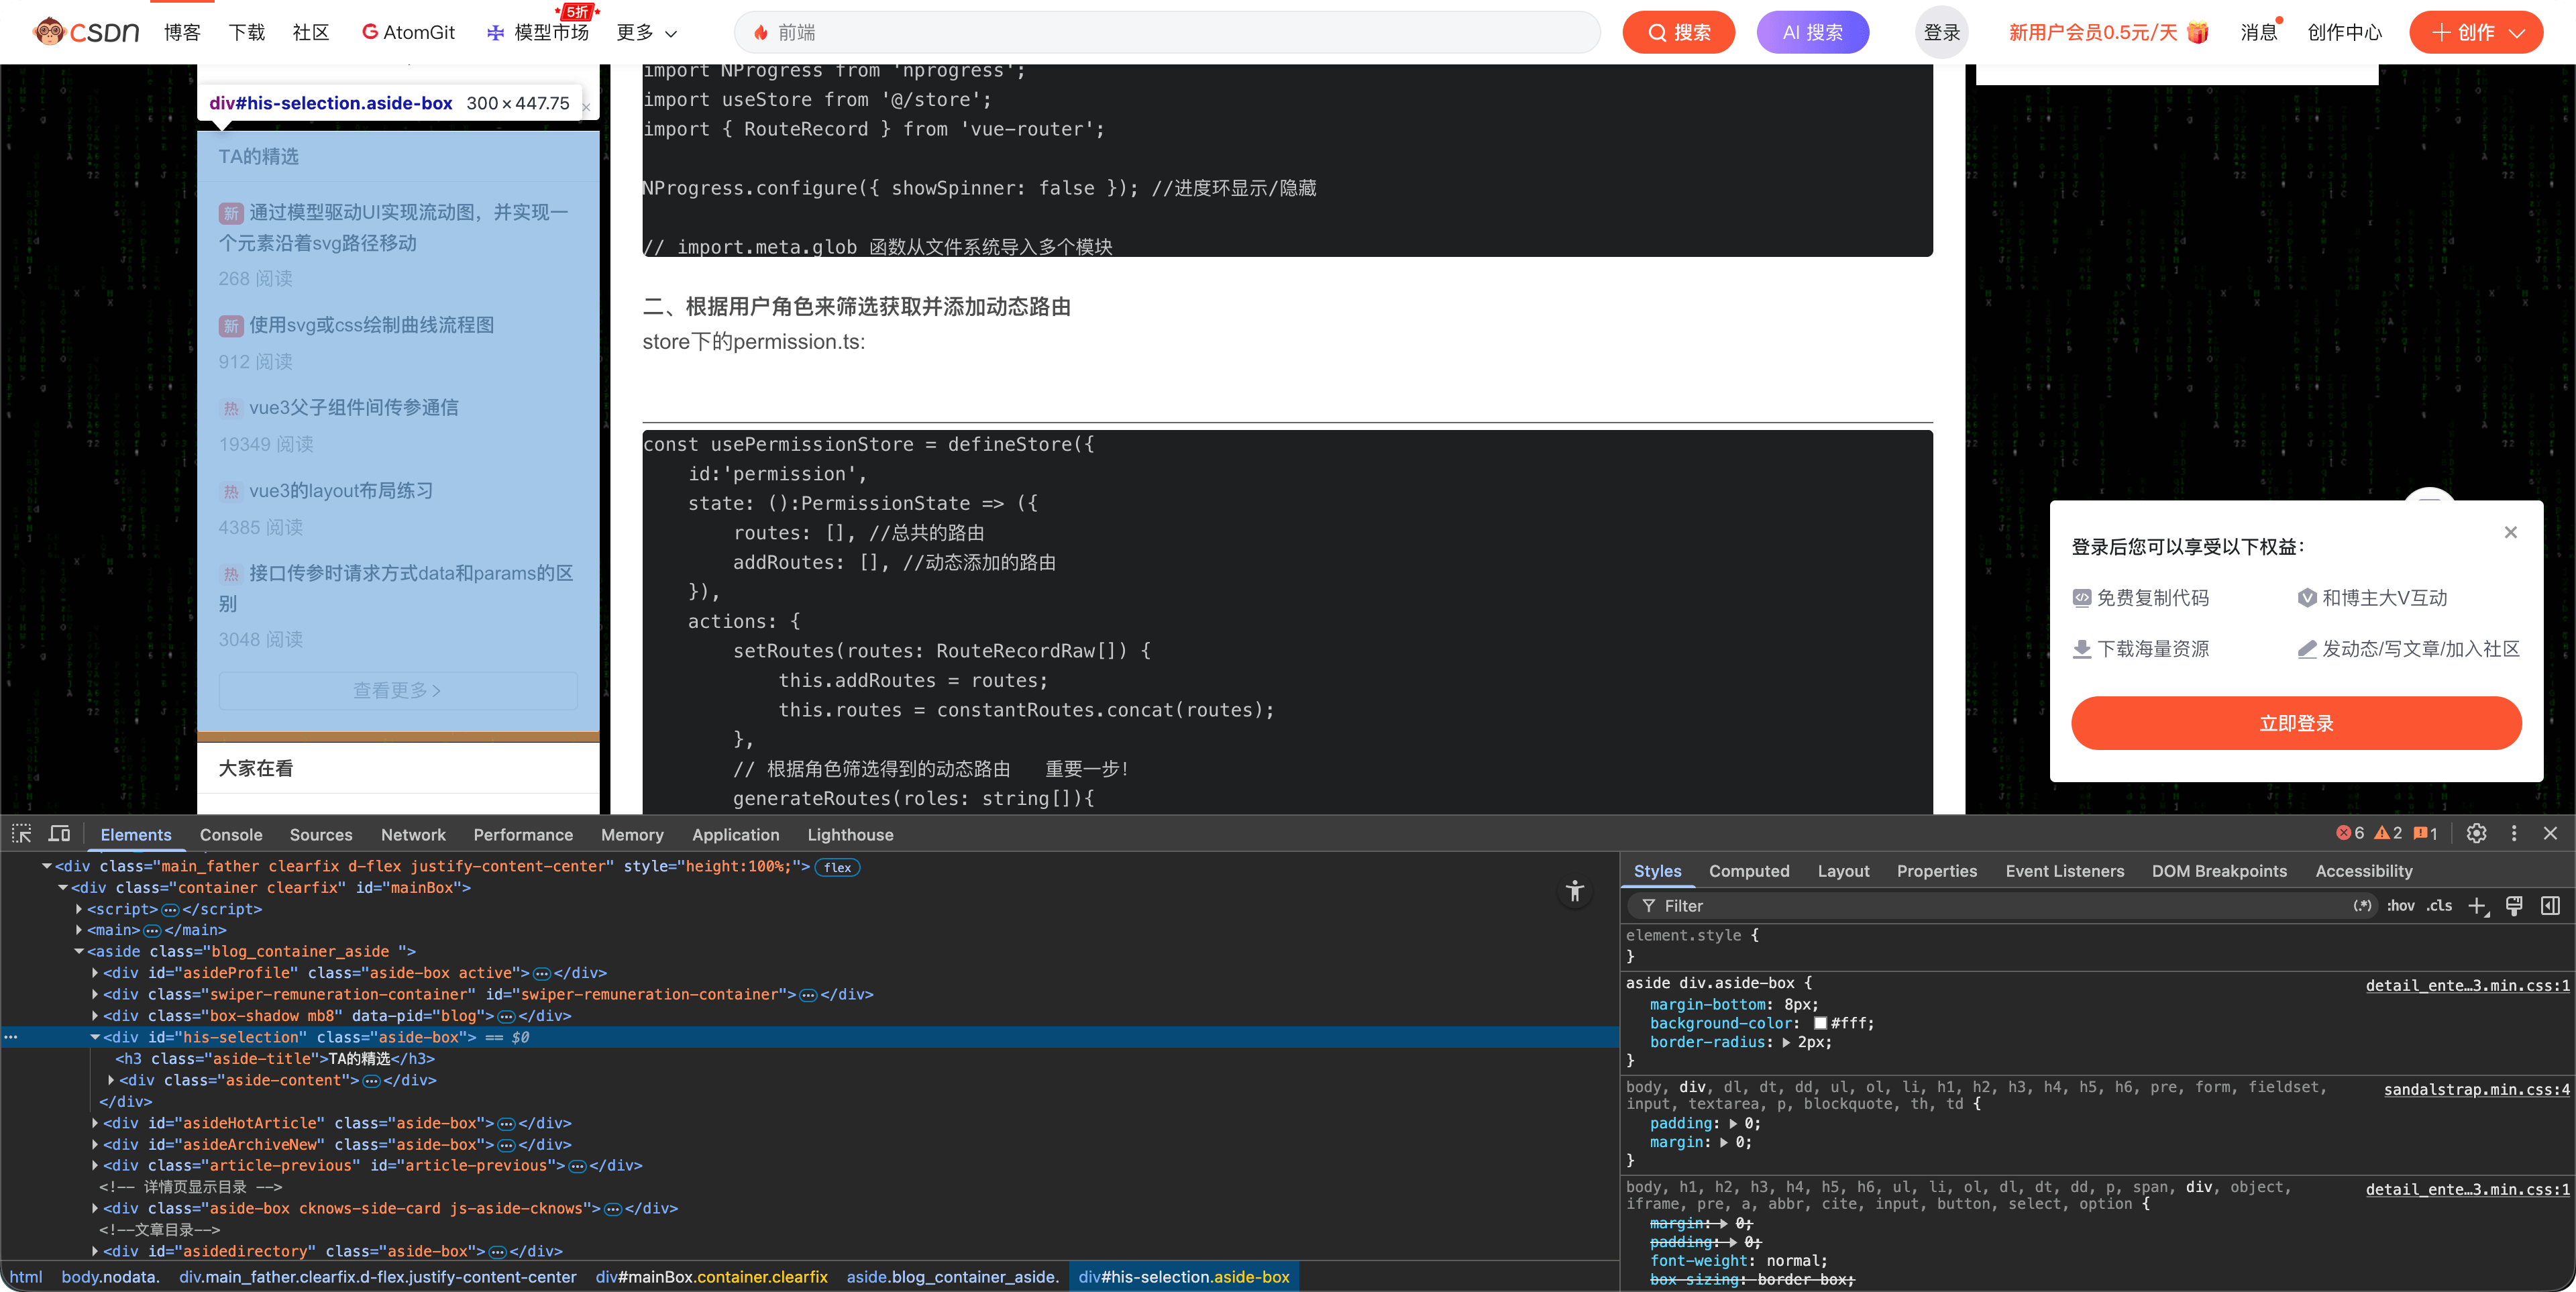Switch to the Performance tab
Screen dimensions: 2576x1292
[x=523, y=835]
